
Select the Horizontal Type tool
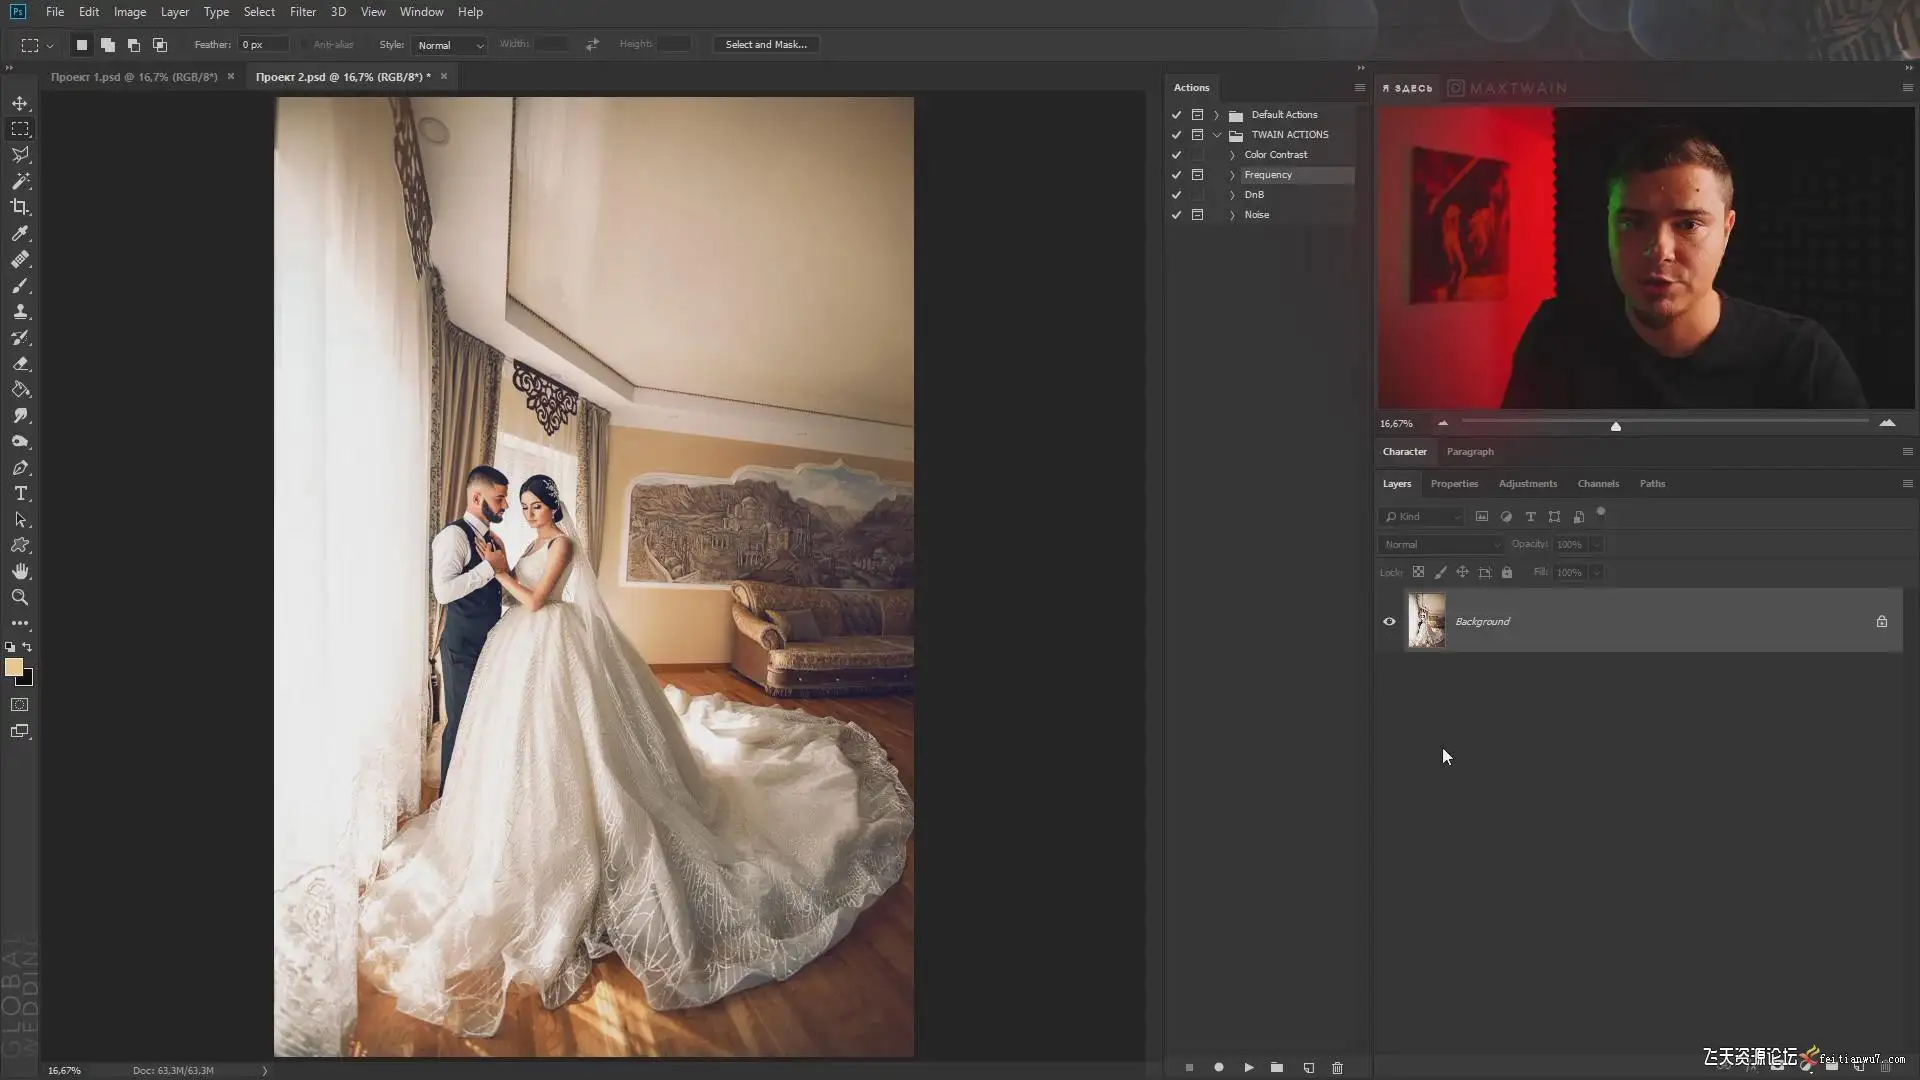20,493
